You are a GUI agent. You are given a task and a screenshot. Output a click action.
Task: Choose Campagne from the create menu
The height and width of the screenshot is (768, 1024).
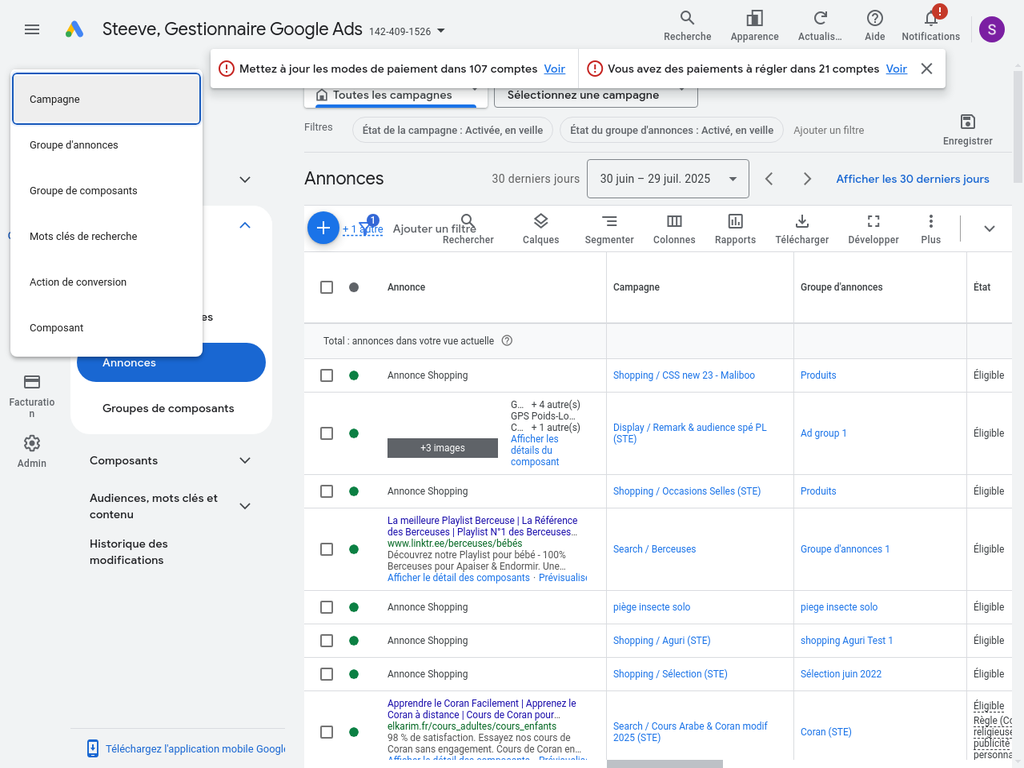(106, 99)
